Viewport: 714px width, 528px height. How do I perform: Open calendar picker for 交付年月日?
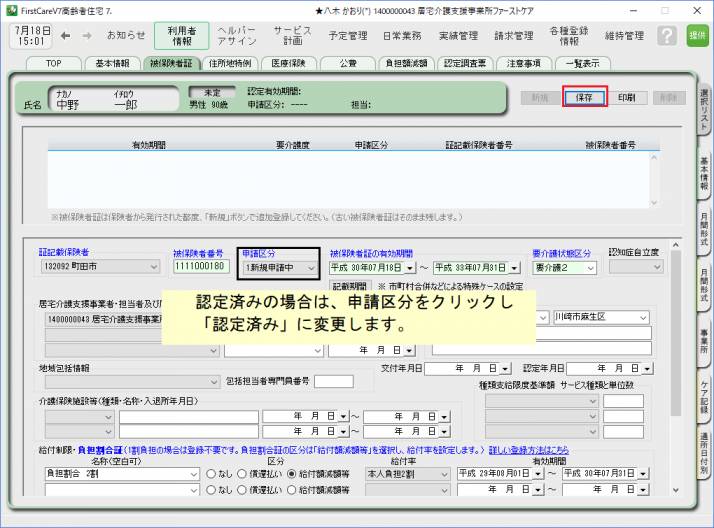tap(503, 368)
